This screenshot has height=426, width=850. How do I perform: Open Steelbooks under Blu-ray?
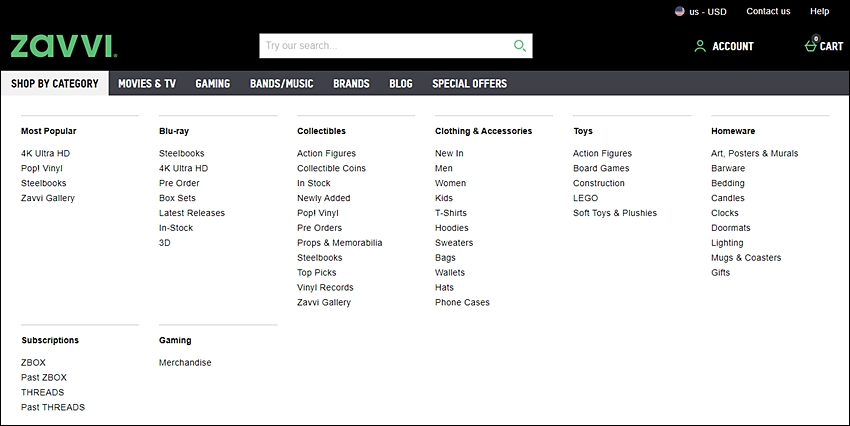[x=182, y=153]
